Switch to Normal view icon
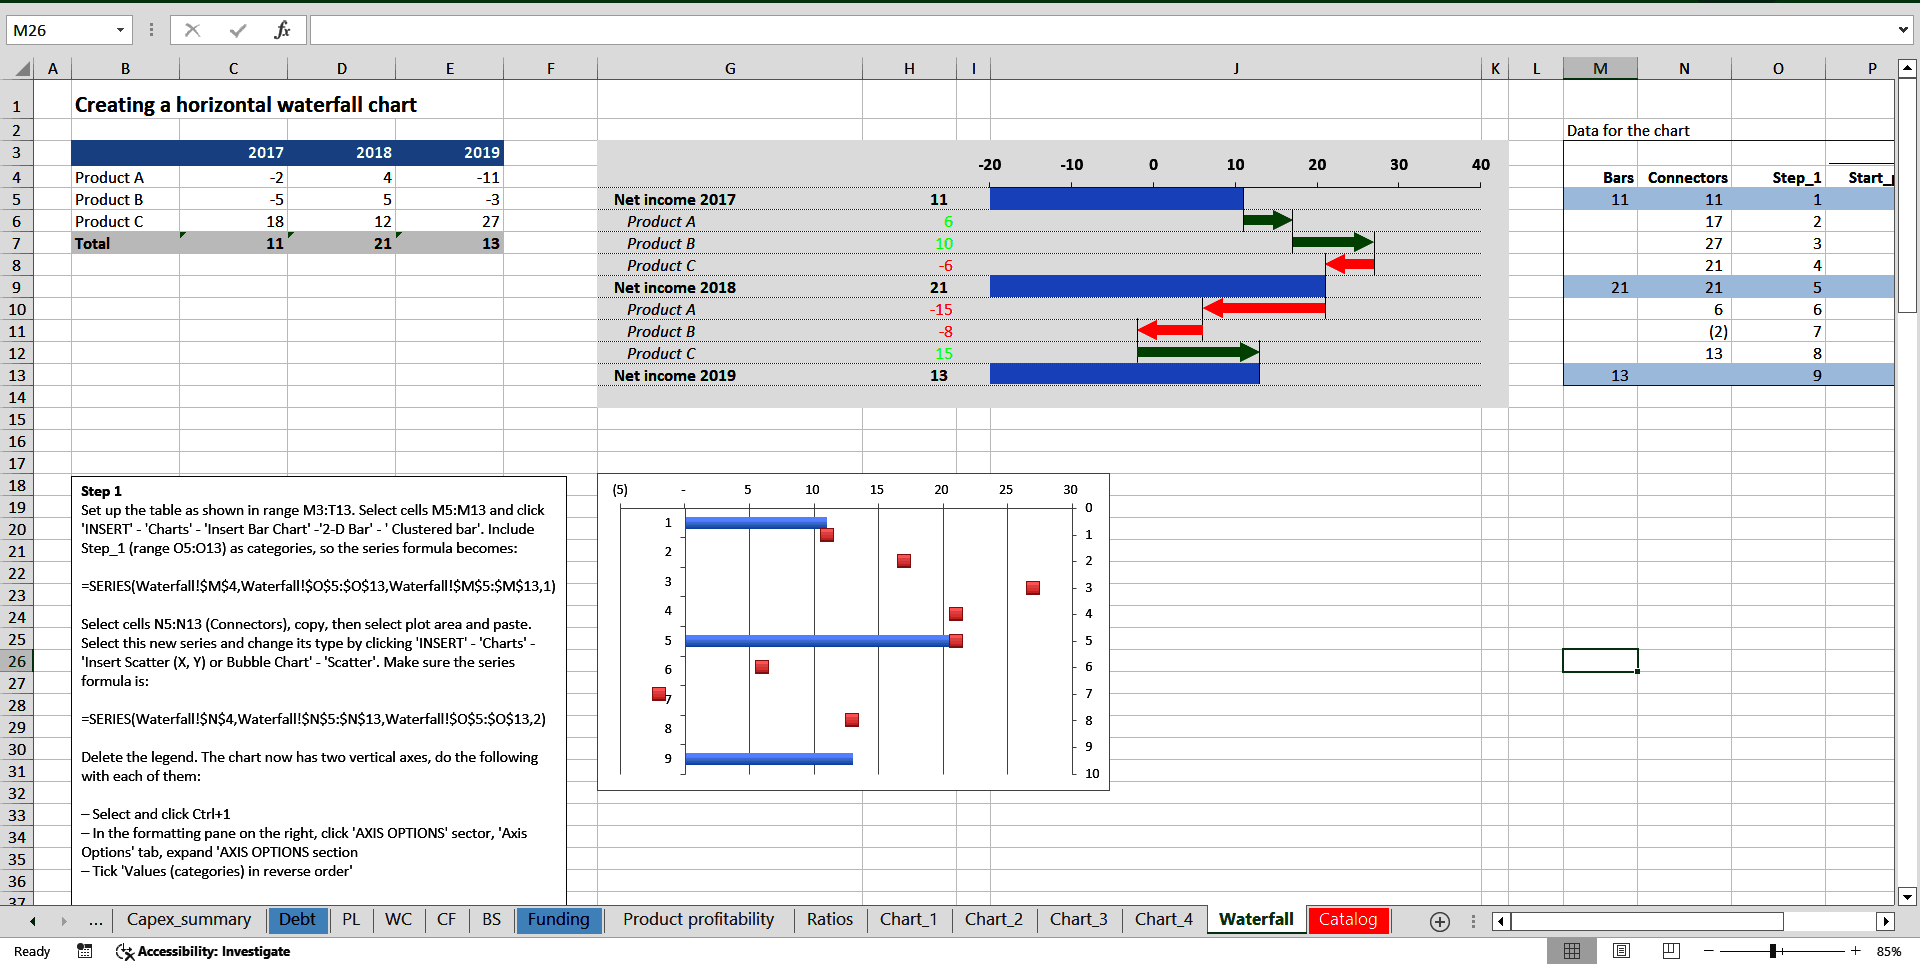This screenshot has height=966, width=1920. point(1572,951)
